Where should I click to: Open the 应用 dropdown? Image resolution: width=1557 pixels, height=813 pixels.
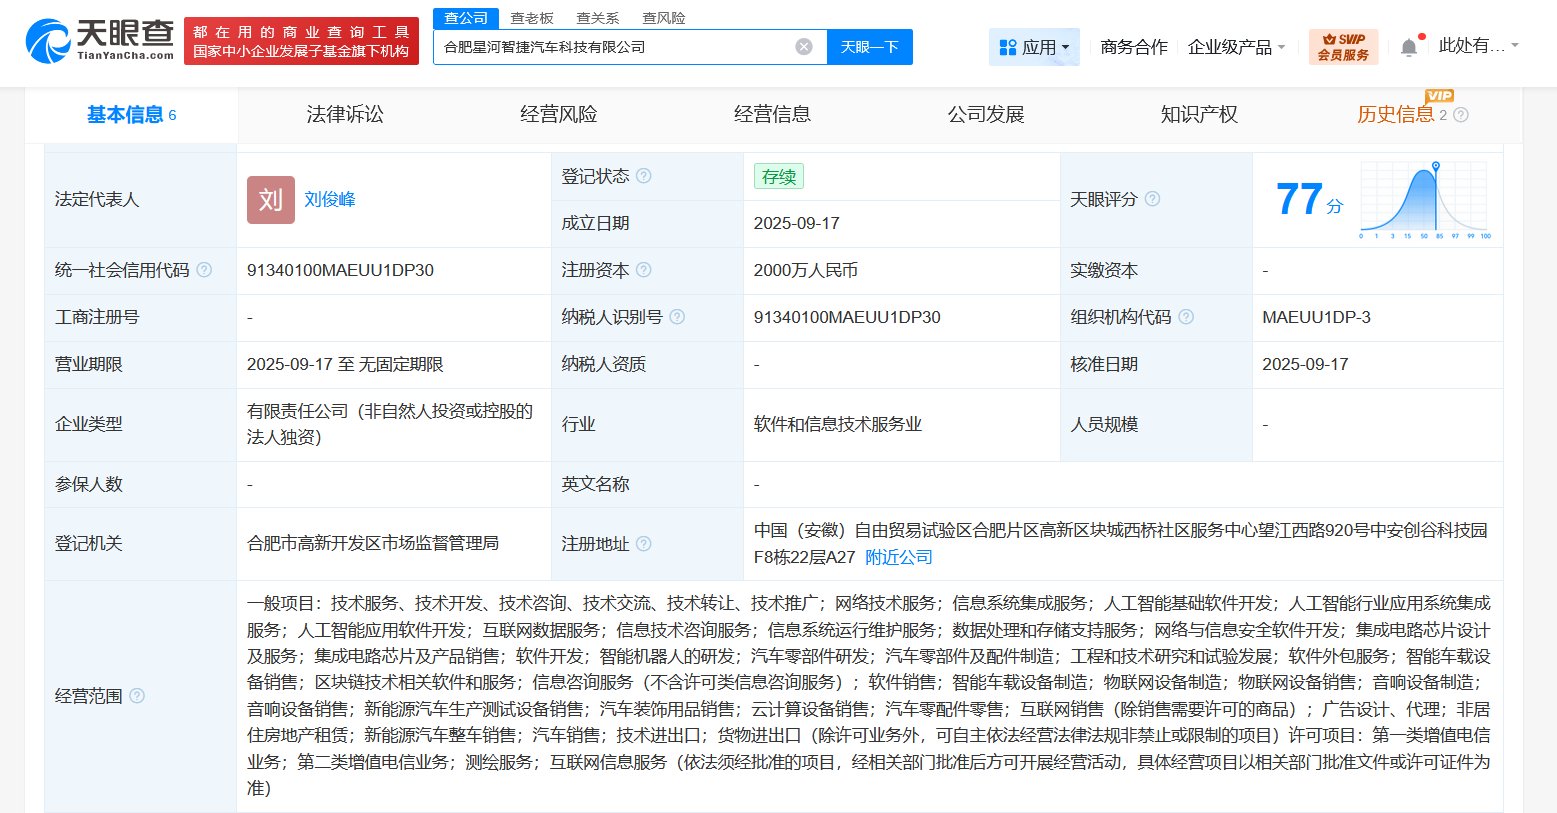pos(1034,46)
